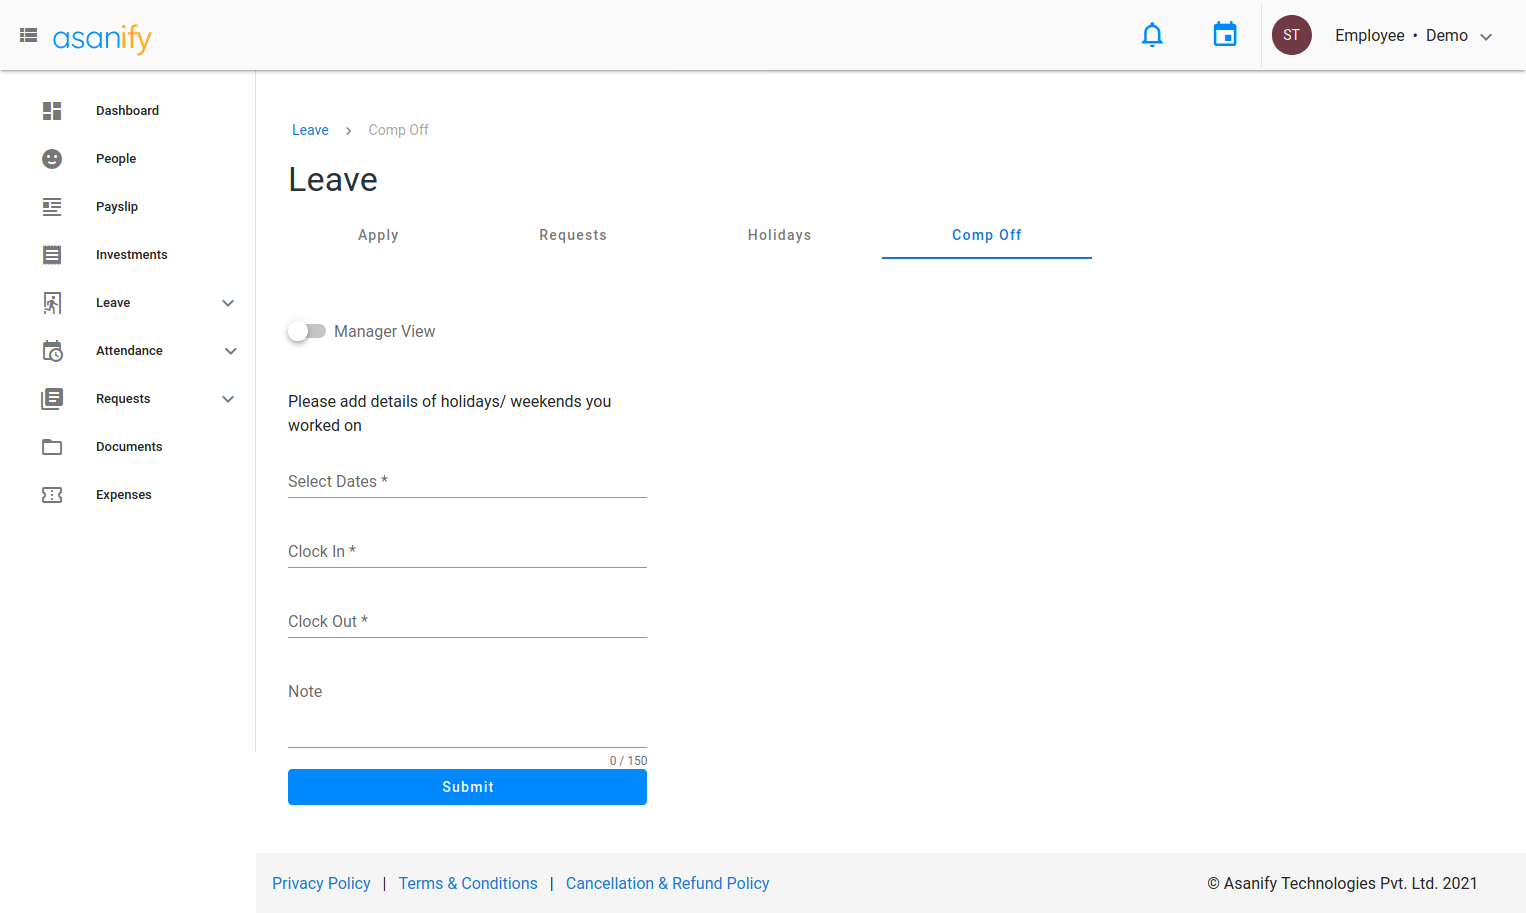Open the Privacy Policy link
This screenshot has height=913, width=1526.
pos(321,883)
